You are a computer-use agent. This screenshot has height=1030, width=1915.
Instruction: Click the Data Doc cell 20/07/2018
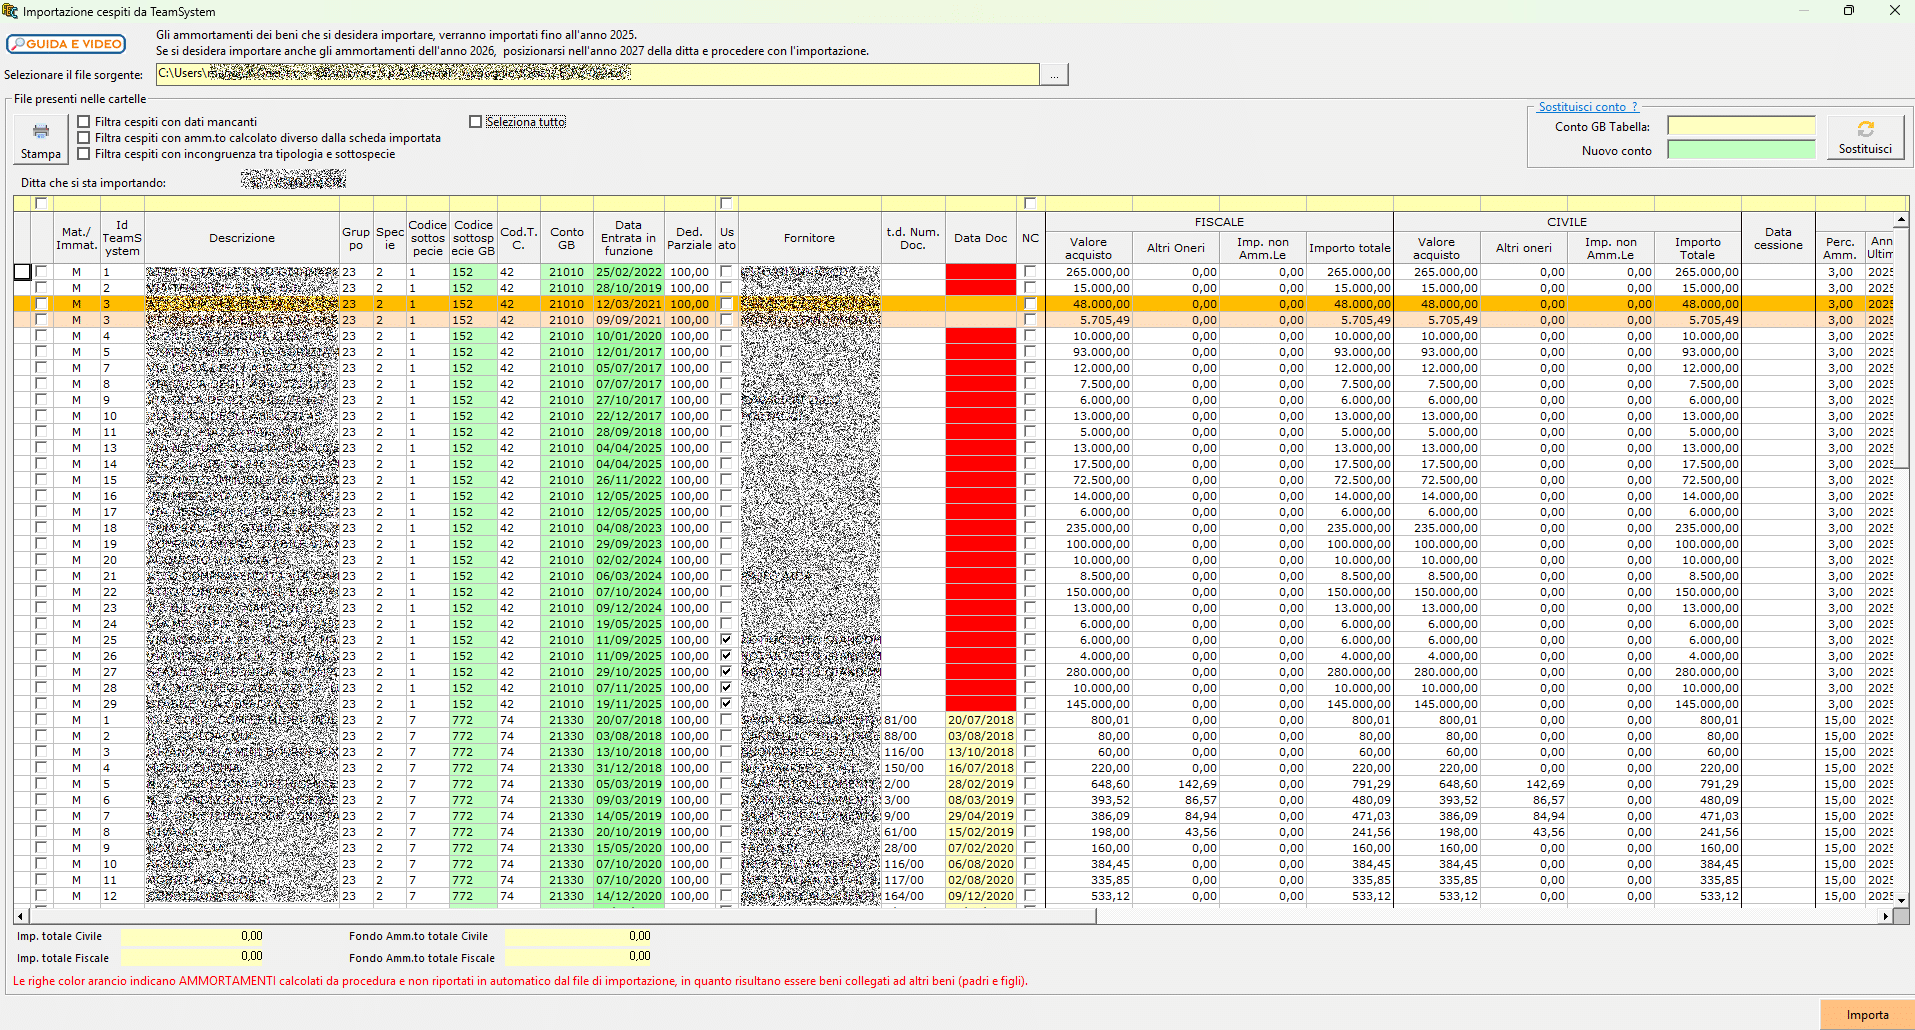[980, 720]
